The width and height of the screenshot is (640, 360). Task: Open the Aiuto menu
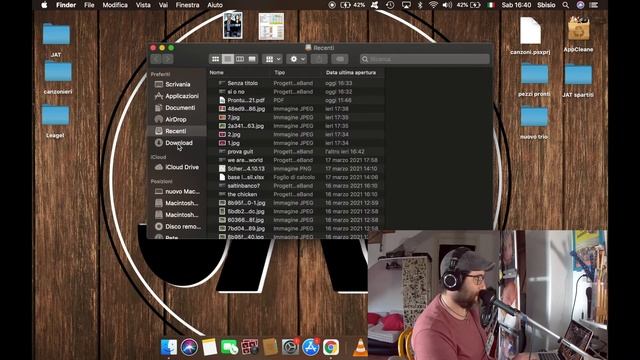tap(215, 5)
